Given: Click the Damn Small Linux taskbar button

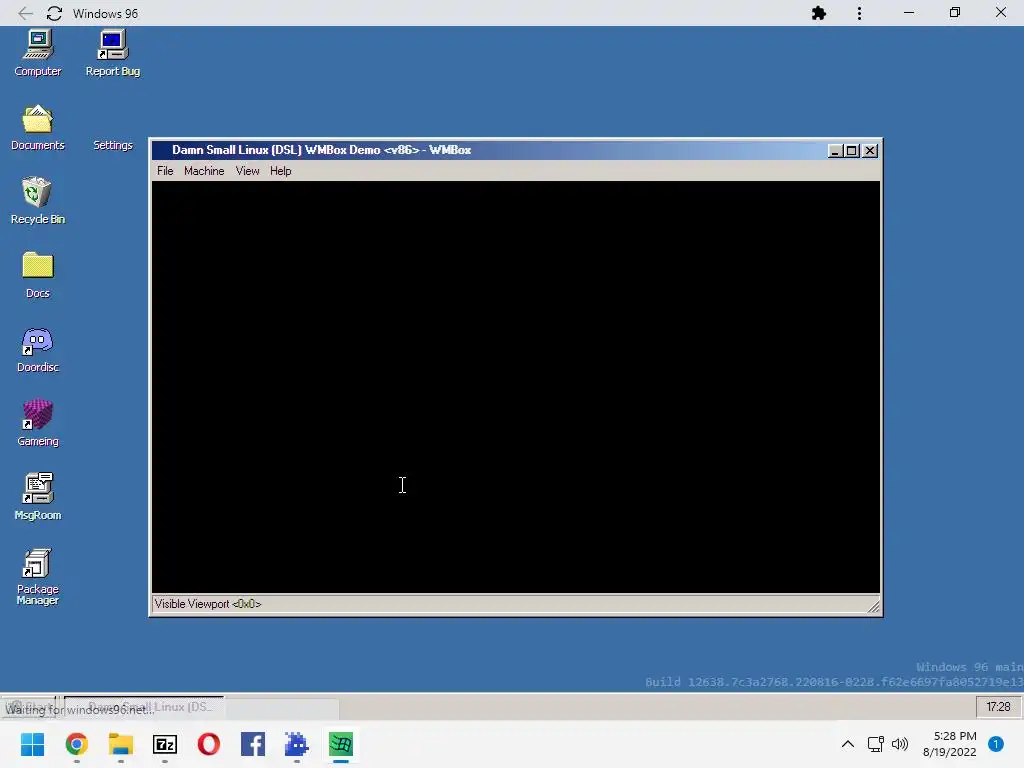Looking at the screenshot, I should click(144, 707).
